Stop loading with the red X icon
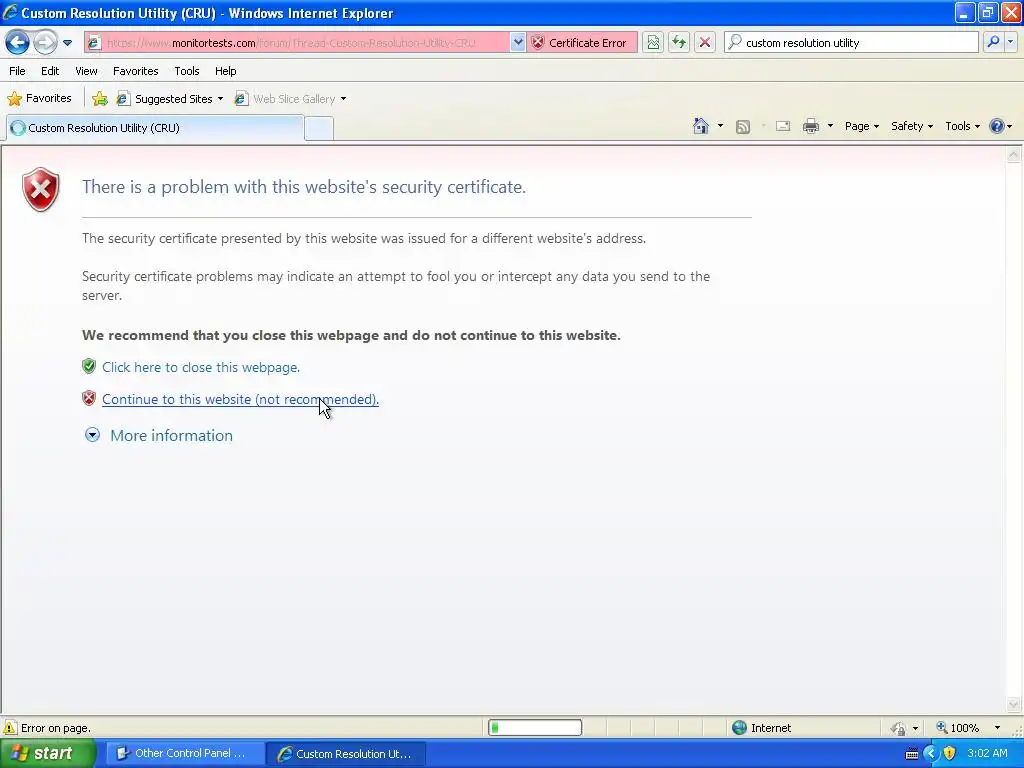Screen dimensions: 1024x768 705,43
